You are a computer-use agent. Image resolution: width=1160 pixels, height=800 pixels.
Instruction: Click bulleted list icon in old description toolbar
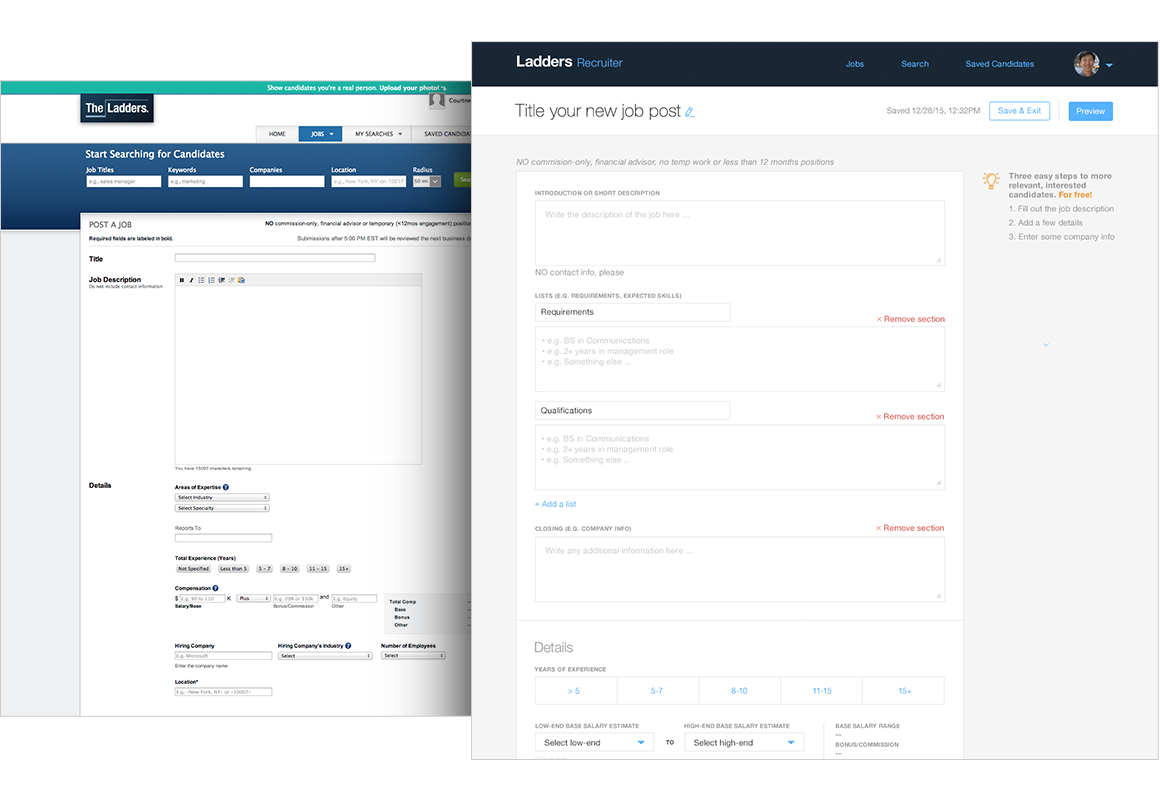click(x=201, y=280)
